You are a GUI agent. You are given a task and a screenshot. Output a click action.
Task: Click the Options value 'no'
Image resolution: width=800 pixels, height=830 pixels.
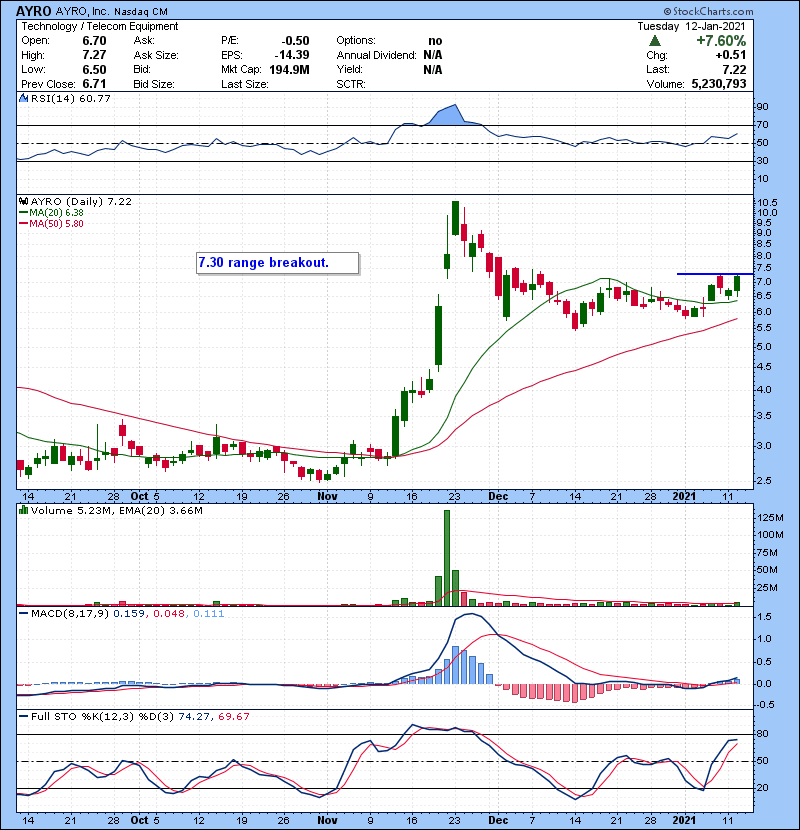[x=435, y=41]
